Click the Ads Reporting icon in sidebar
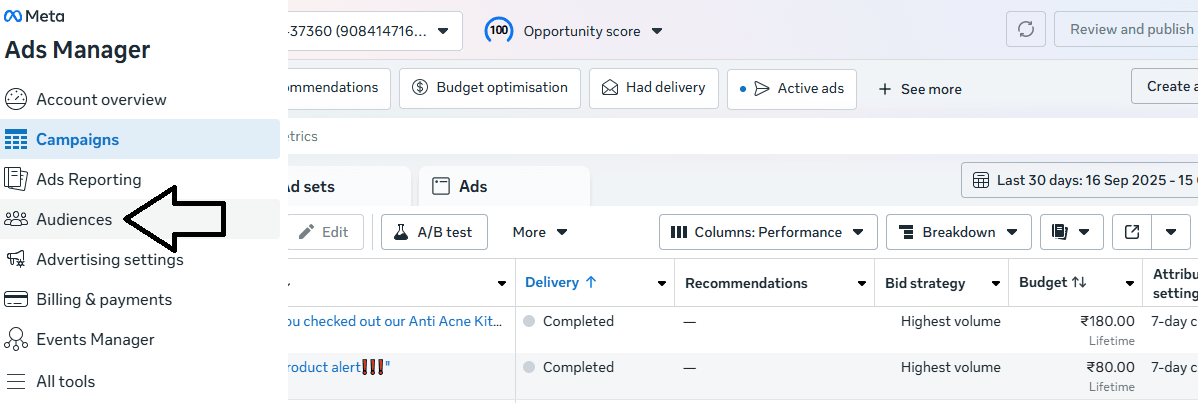The width and height of the screenshot is (1198, 403). pos(16,179)
